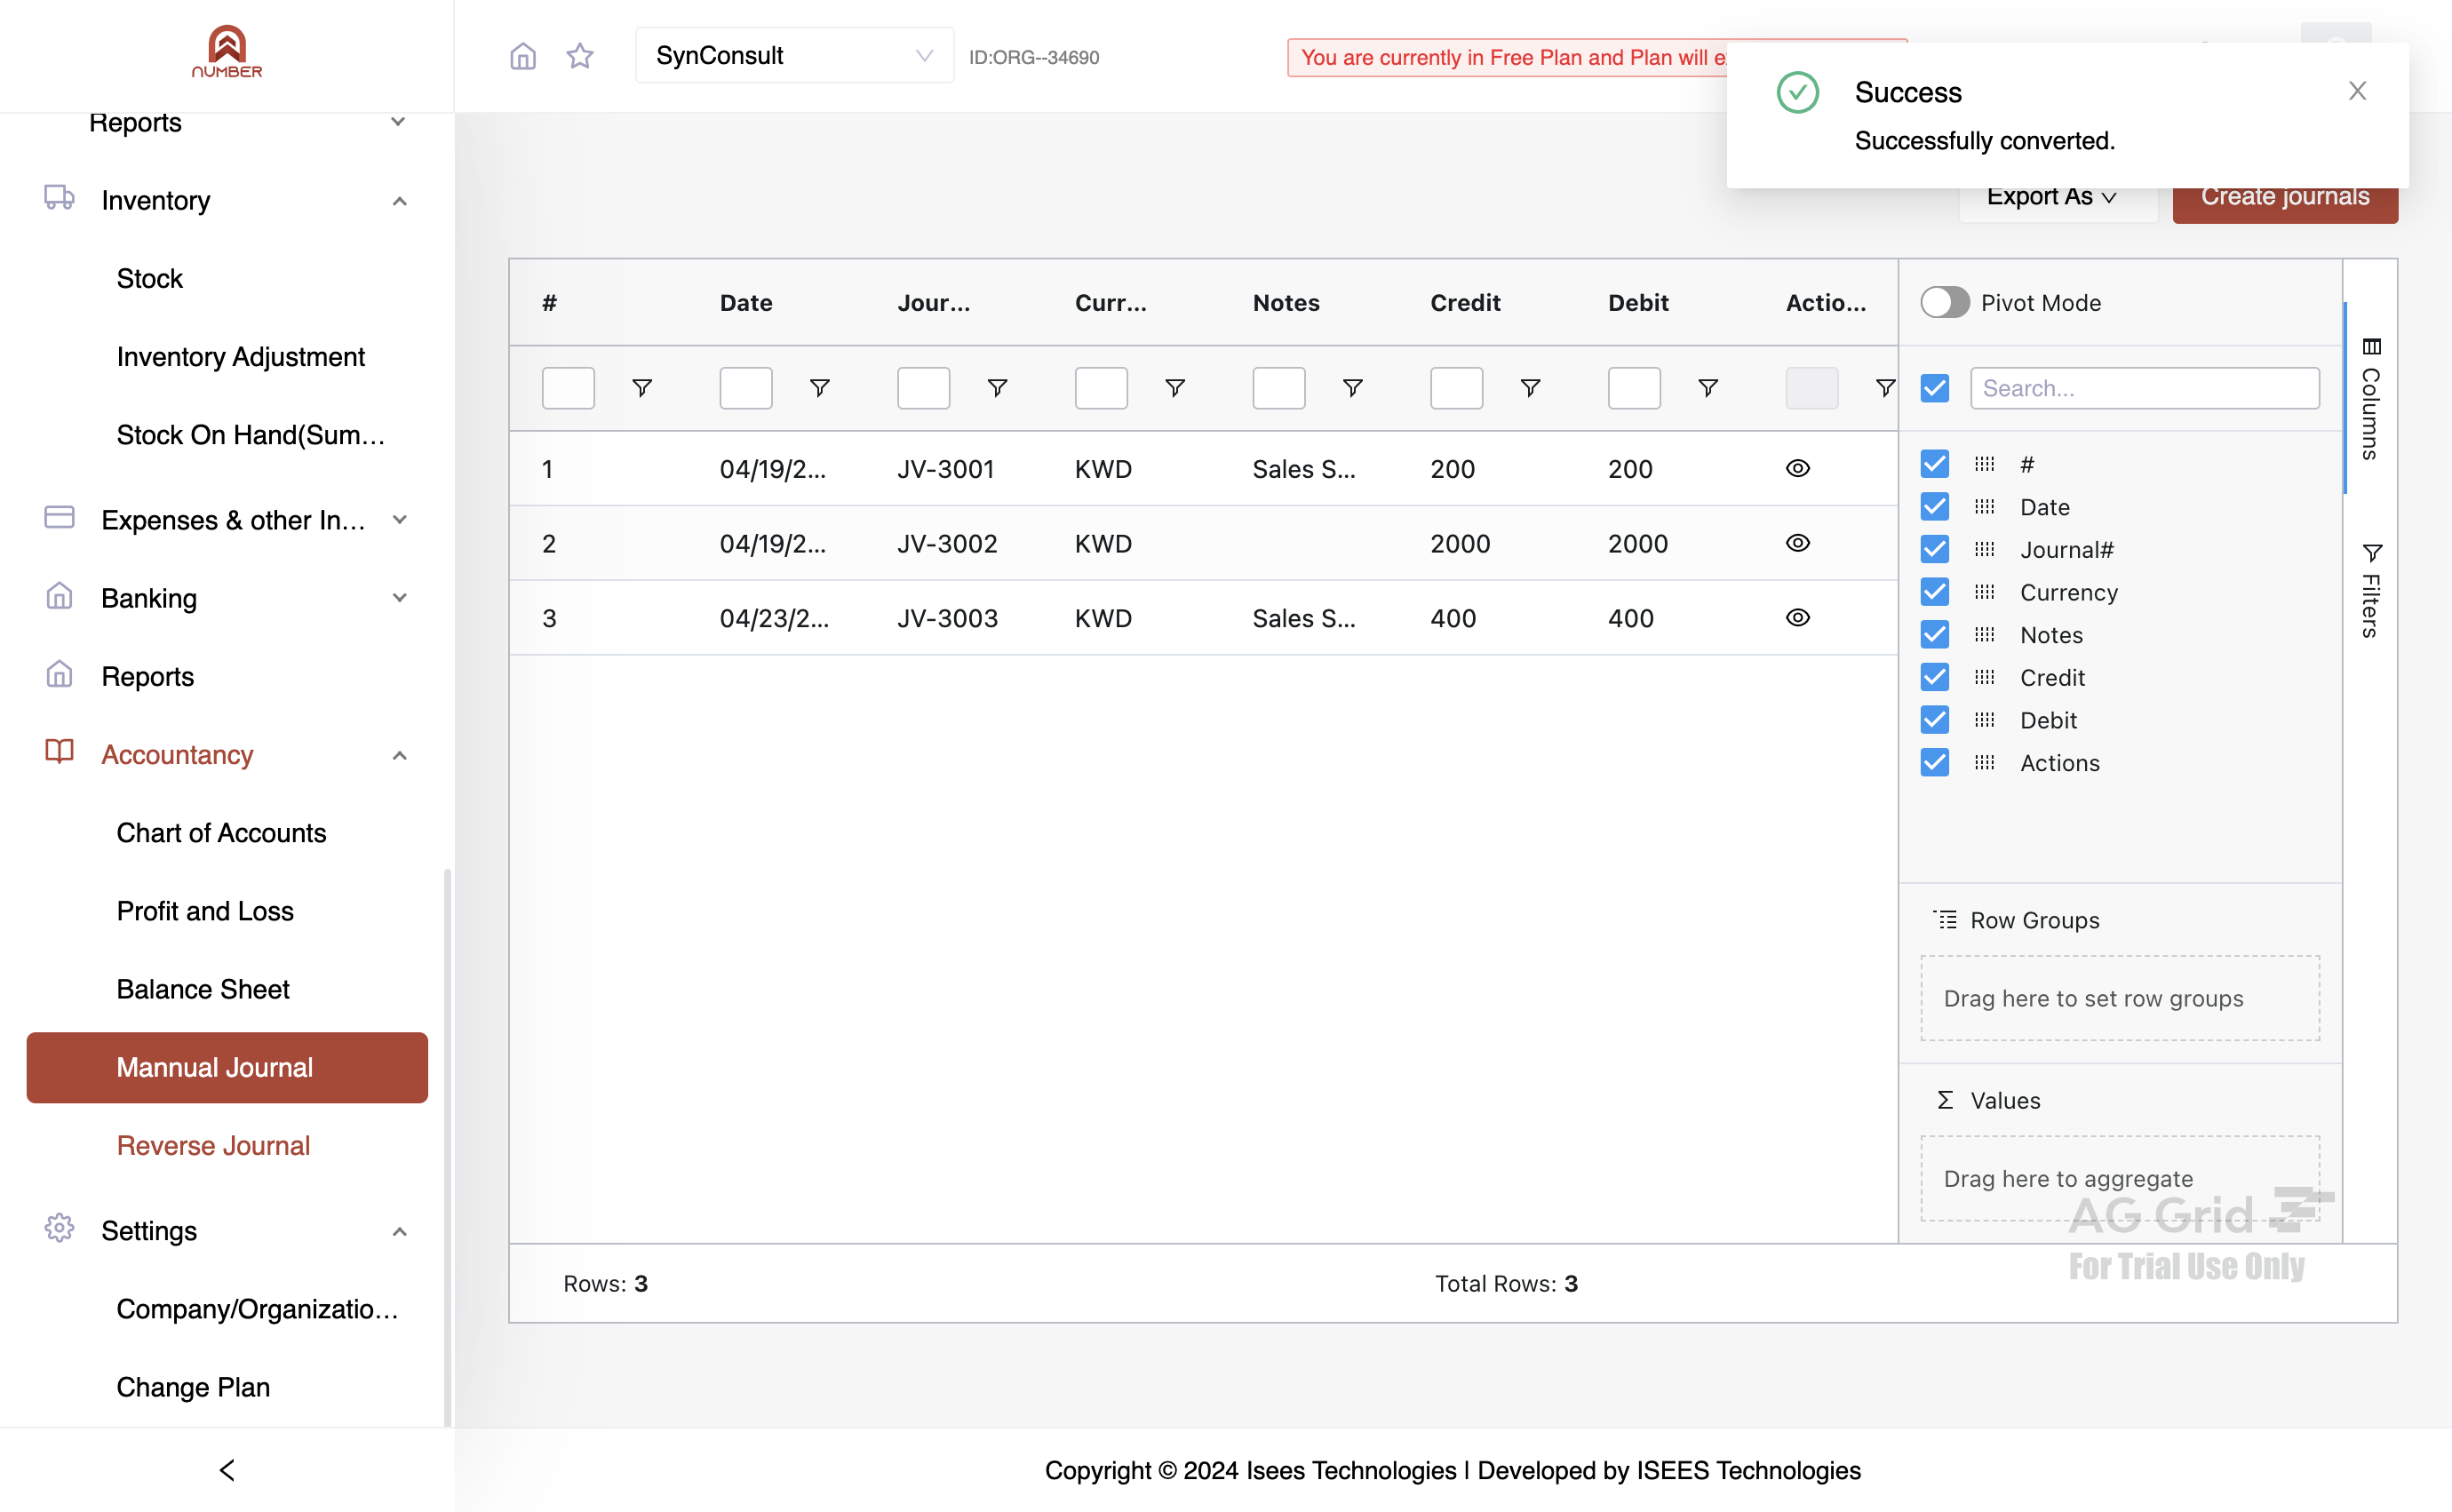Uncheck the Credit column checkbox
Screen dimensions: 2452x1512
(1935, 678)
